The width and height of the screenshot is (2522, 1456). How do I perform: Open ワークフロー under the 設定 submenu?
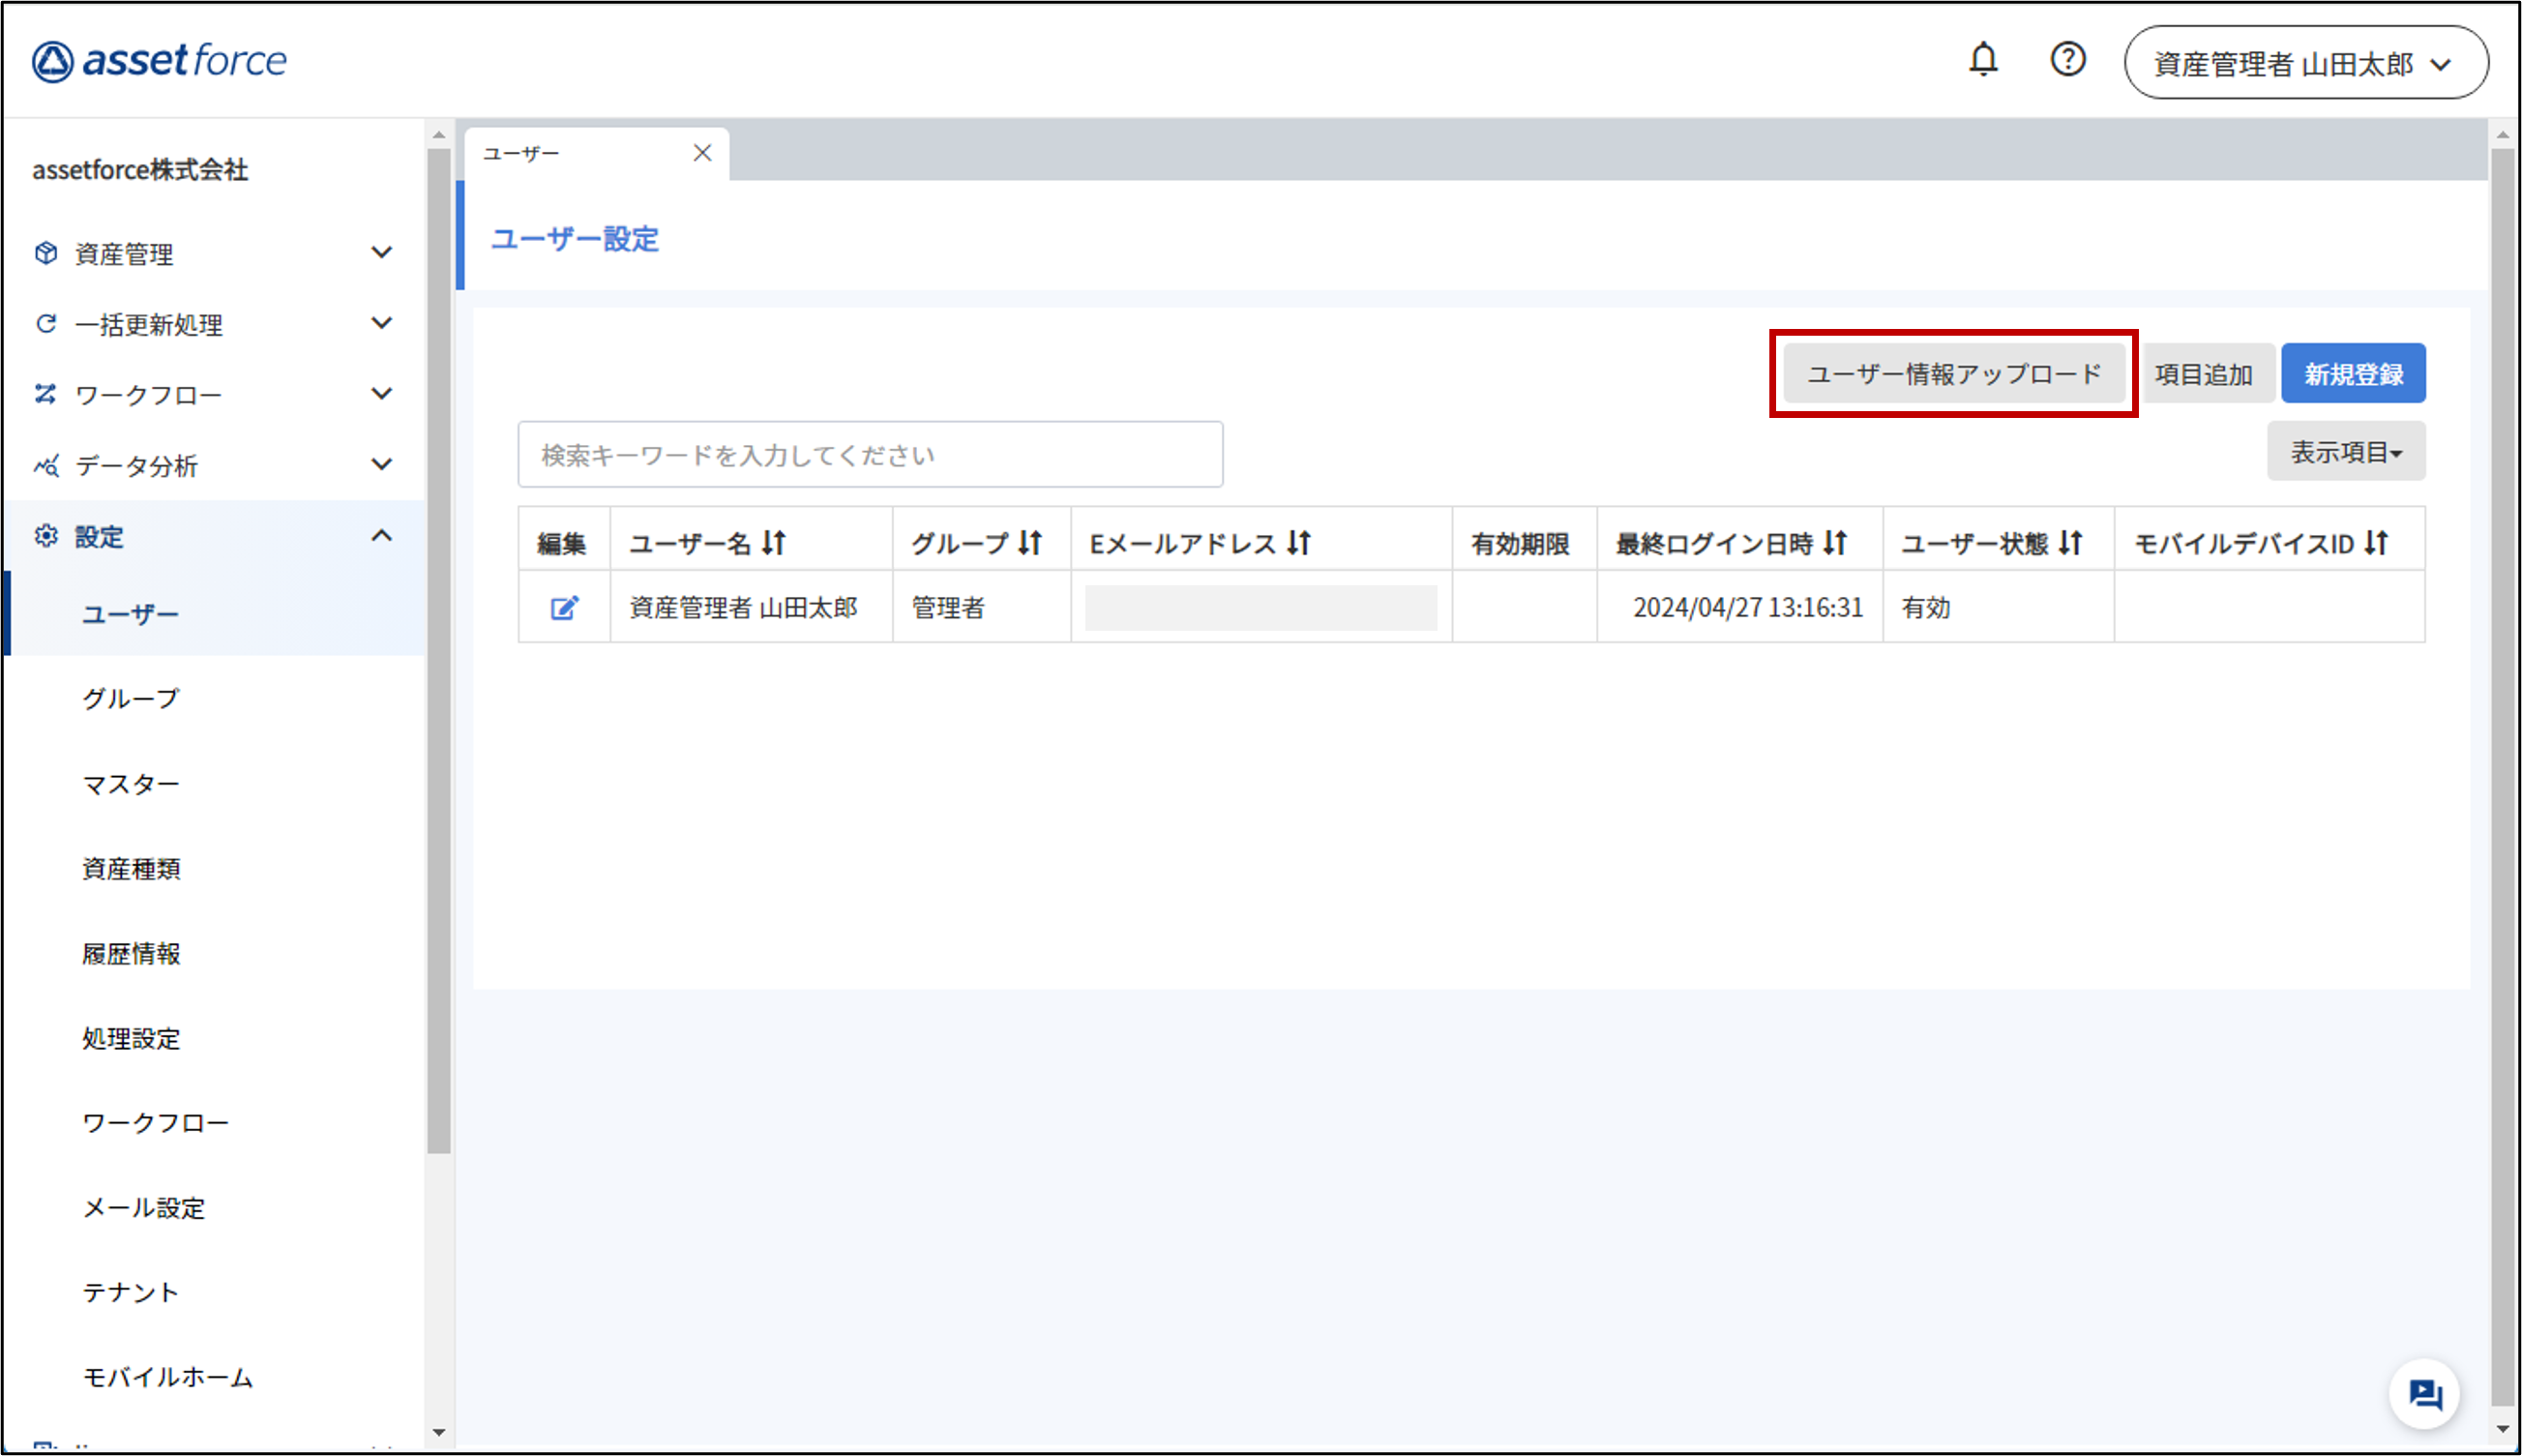pos(155,1123)
